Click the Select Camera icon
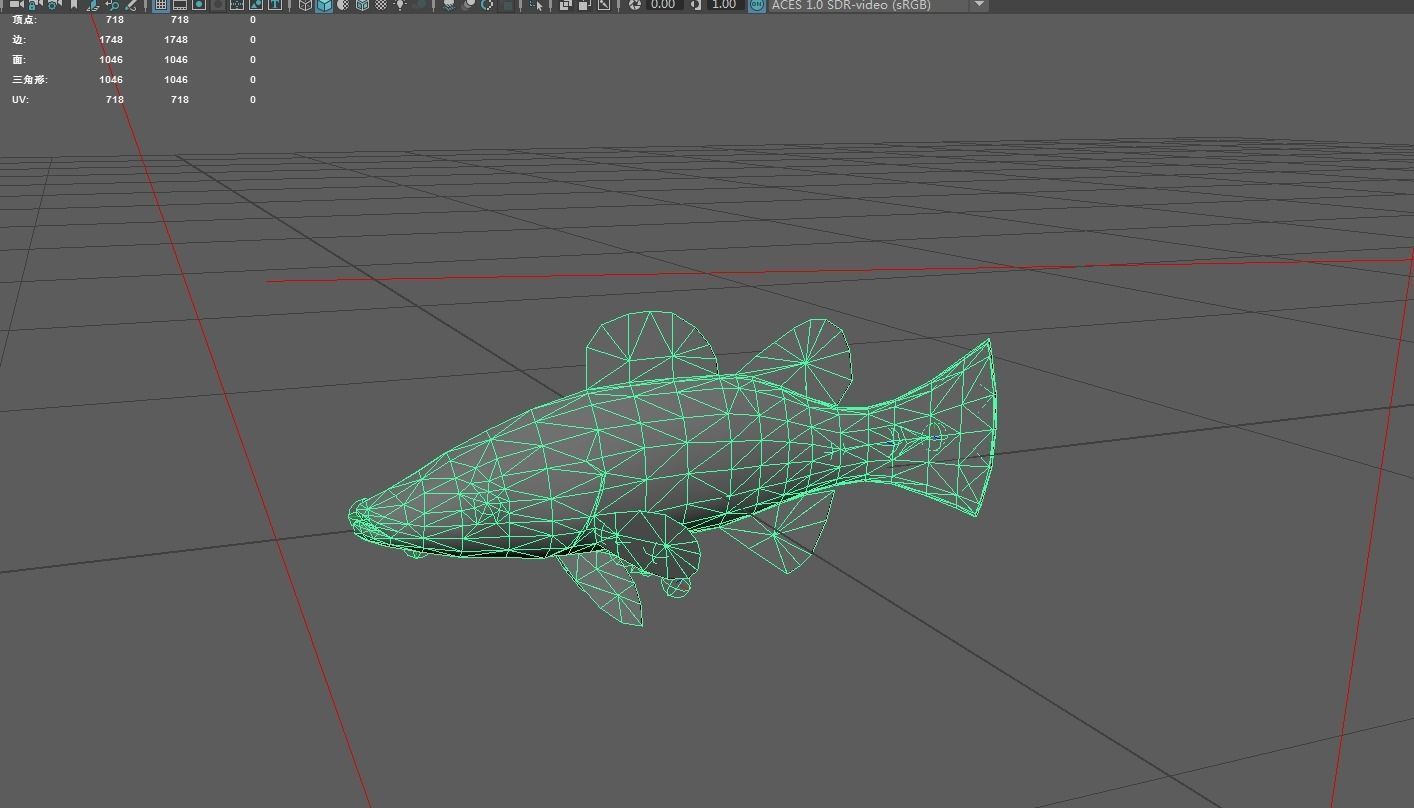This screenshot has height=808, width=1414. pos(16,5)
